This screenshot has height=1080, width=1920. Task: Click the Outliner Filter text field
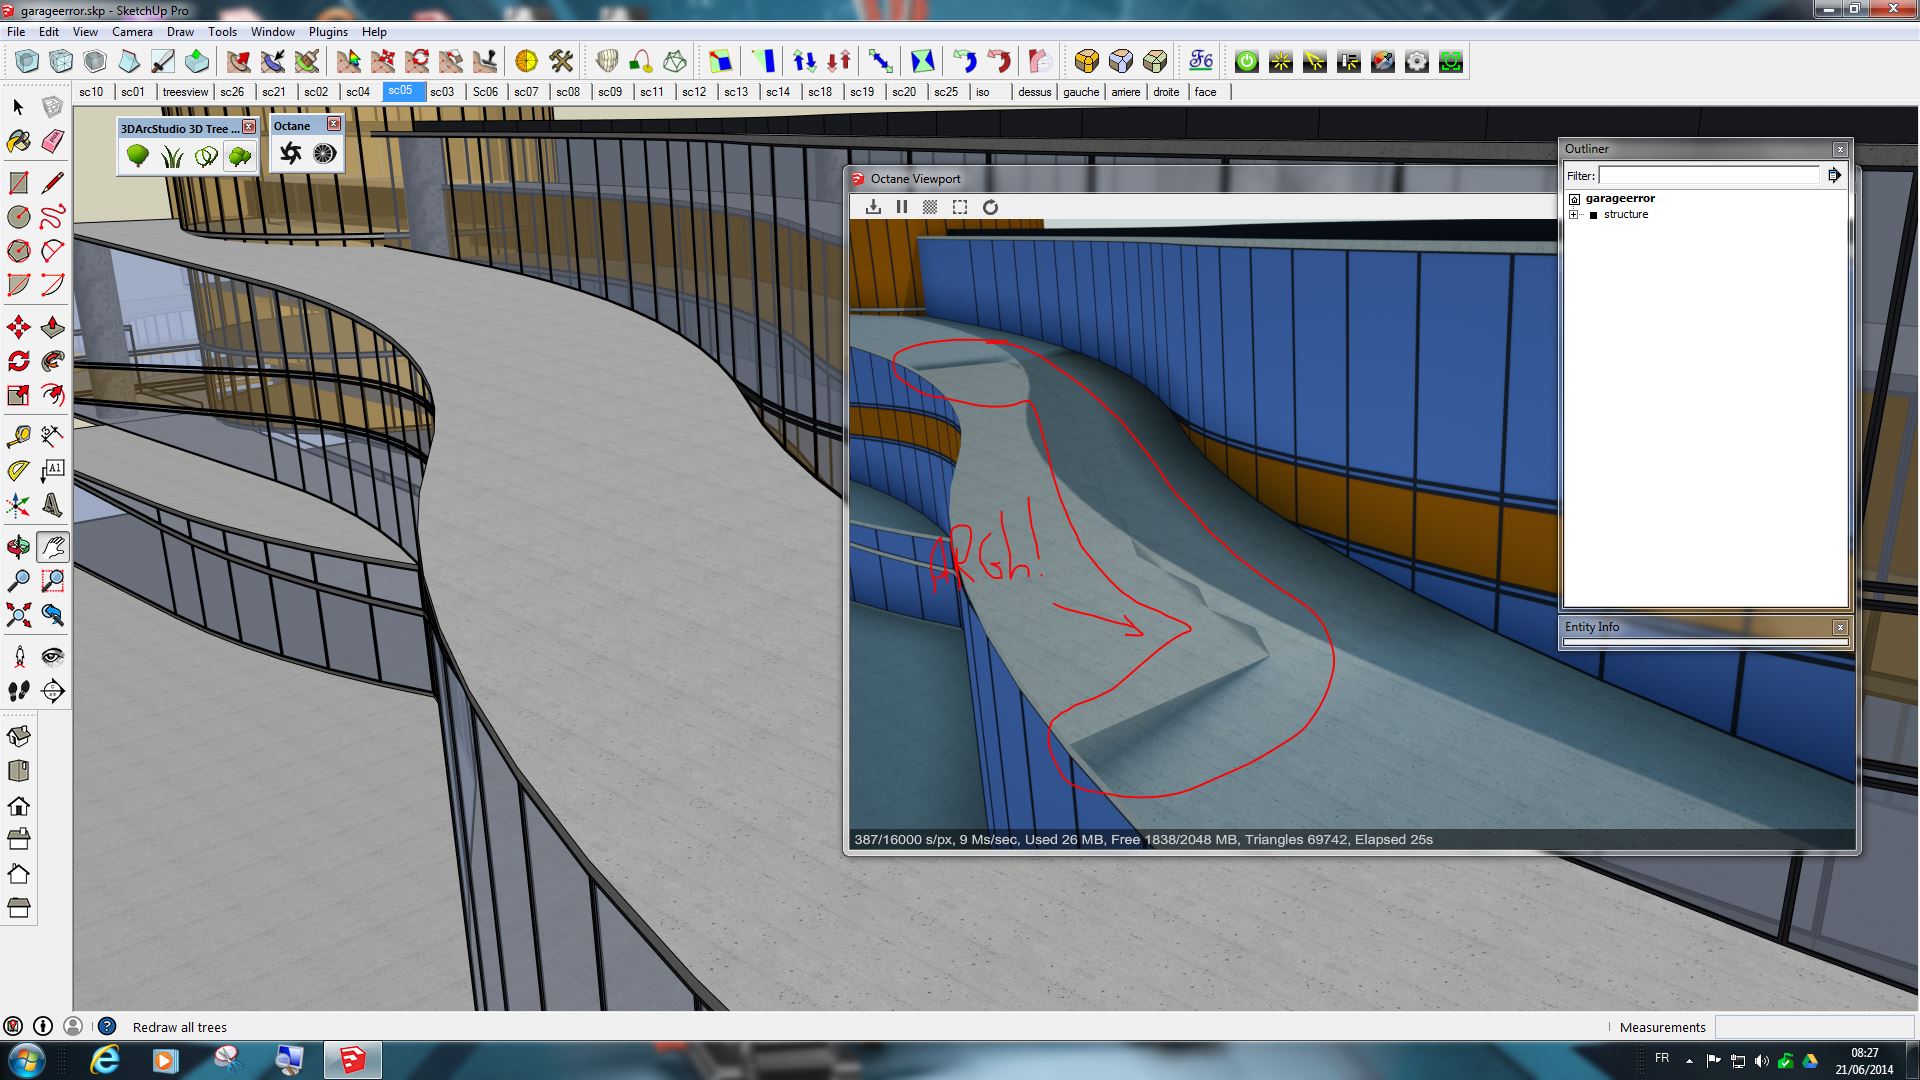(x=1708, y=175)
